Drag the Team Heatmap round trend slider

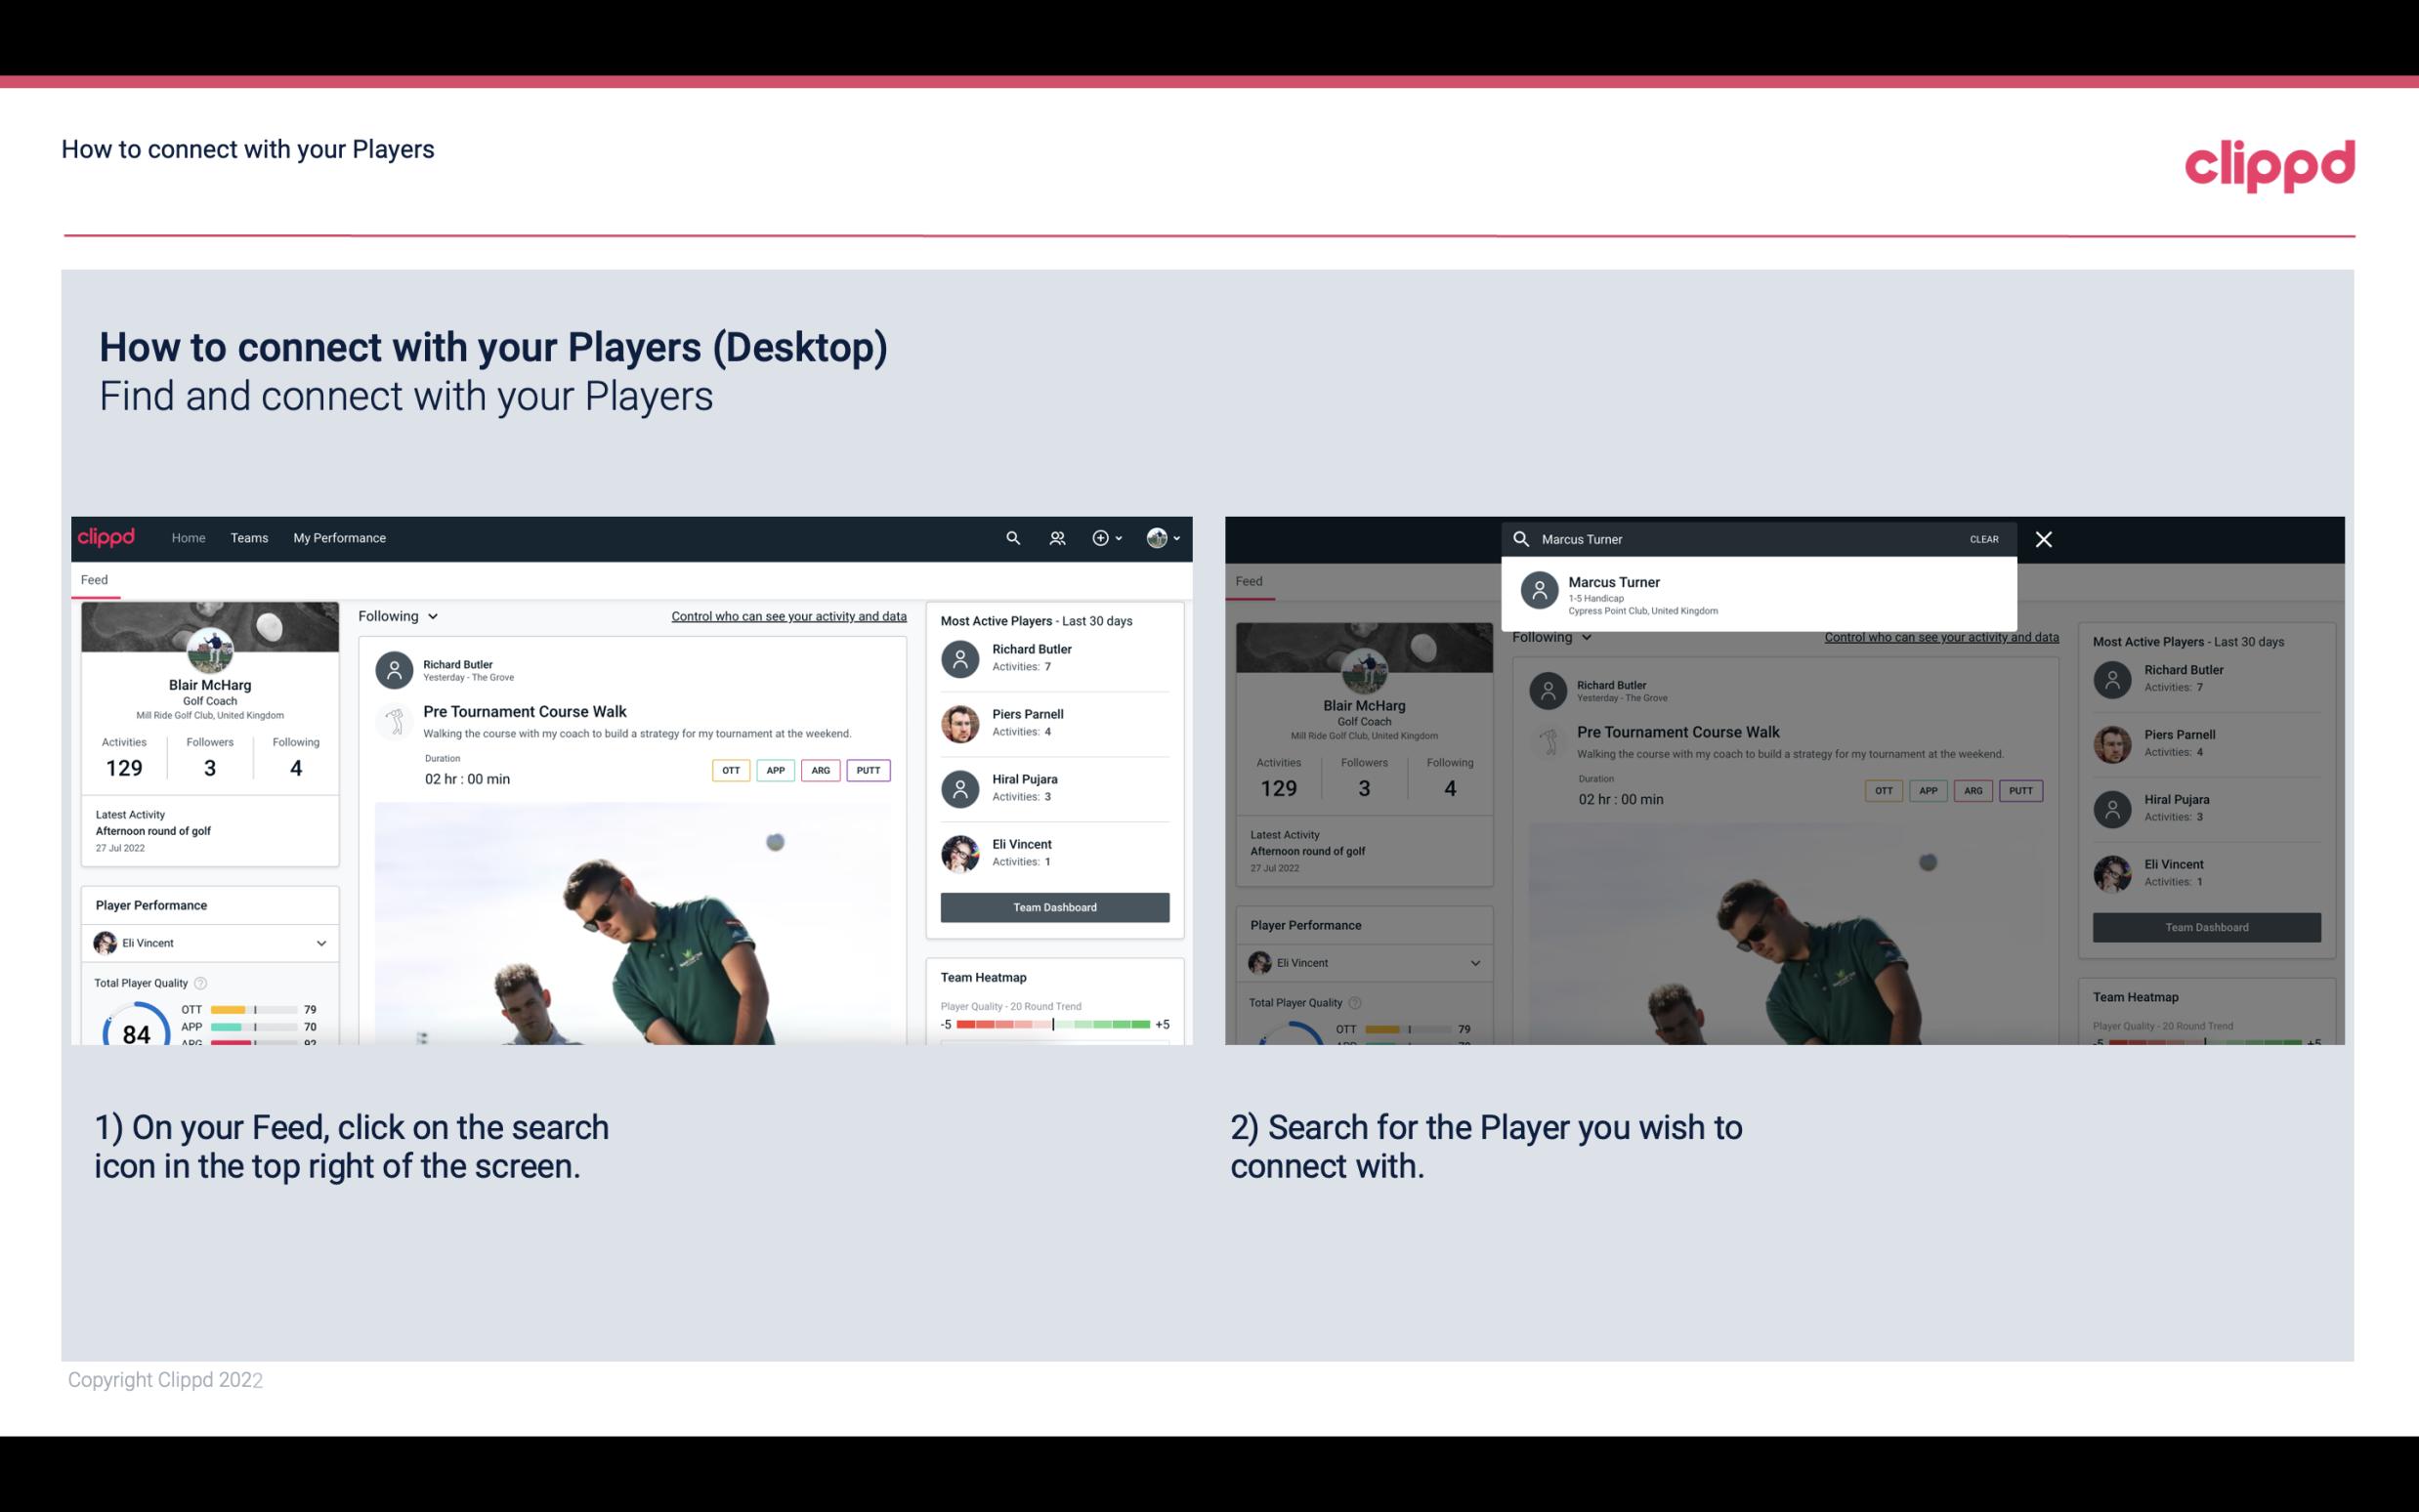[1052, 1028]
